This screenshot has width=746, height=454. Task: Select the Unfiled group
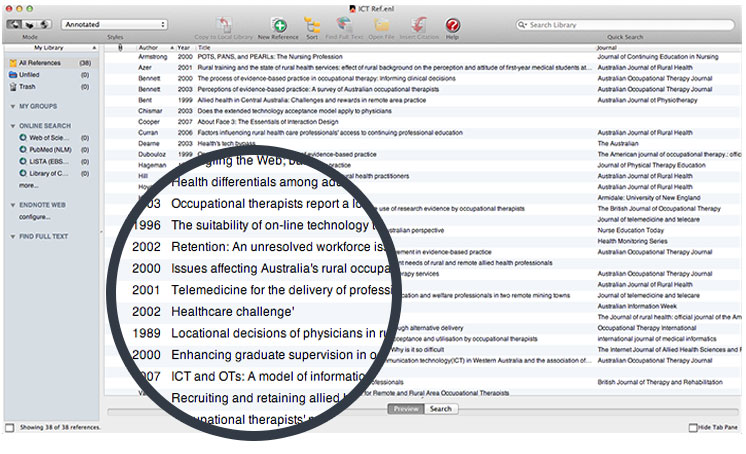[x=50, y=75]
